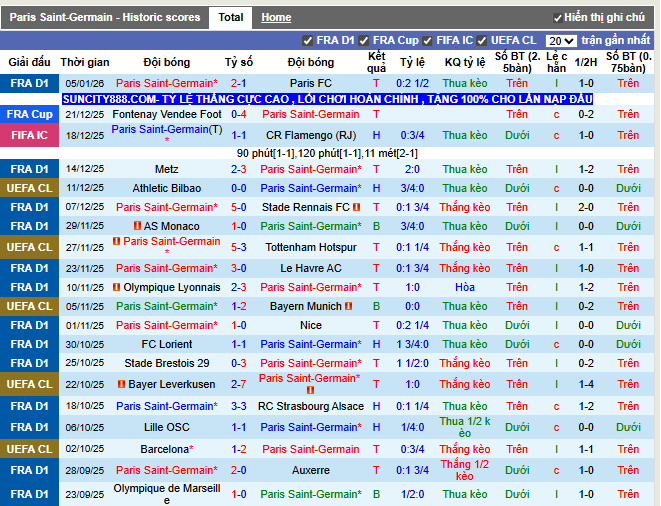Open Athletic Bilbao team link

click(167, 188)
